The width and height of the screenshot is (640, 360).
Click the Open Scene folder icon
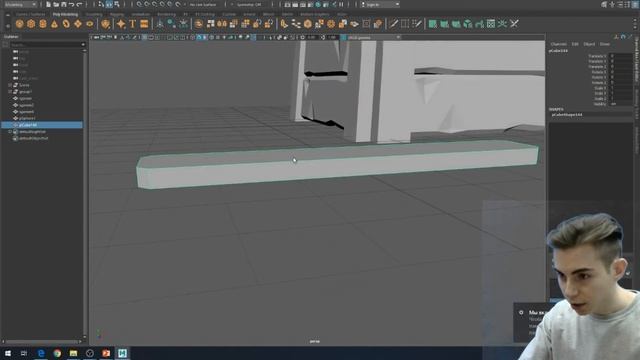coord(56,4)
